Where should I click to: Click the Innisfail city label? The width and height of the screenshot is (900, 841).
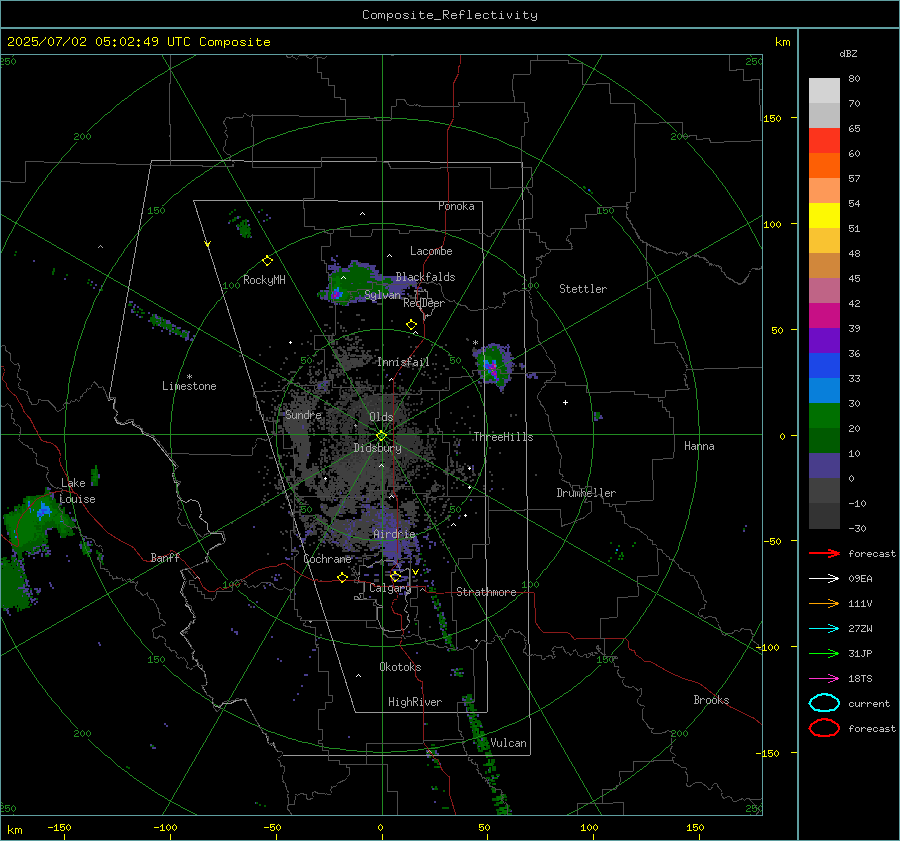(x=403, y=362)
